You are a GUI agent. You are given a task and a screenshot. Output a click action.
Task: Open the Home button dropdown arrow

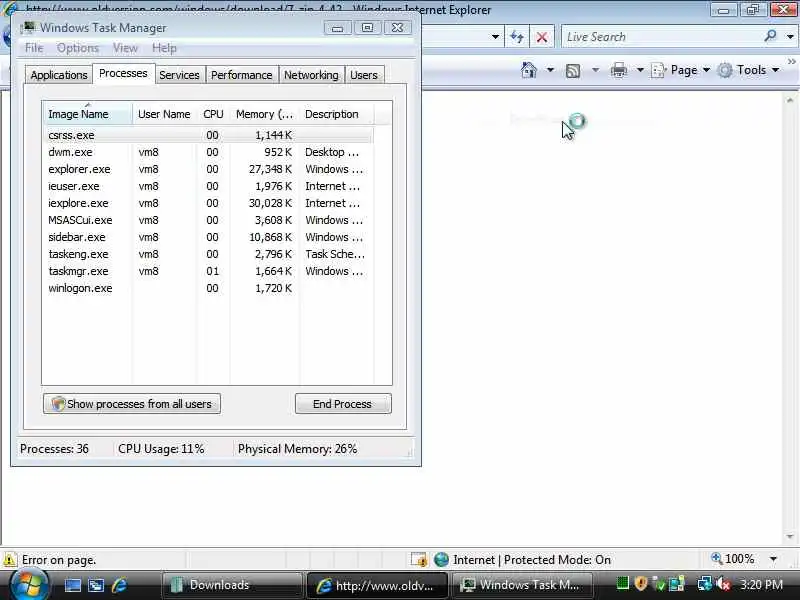coord(550,70)
